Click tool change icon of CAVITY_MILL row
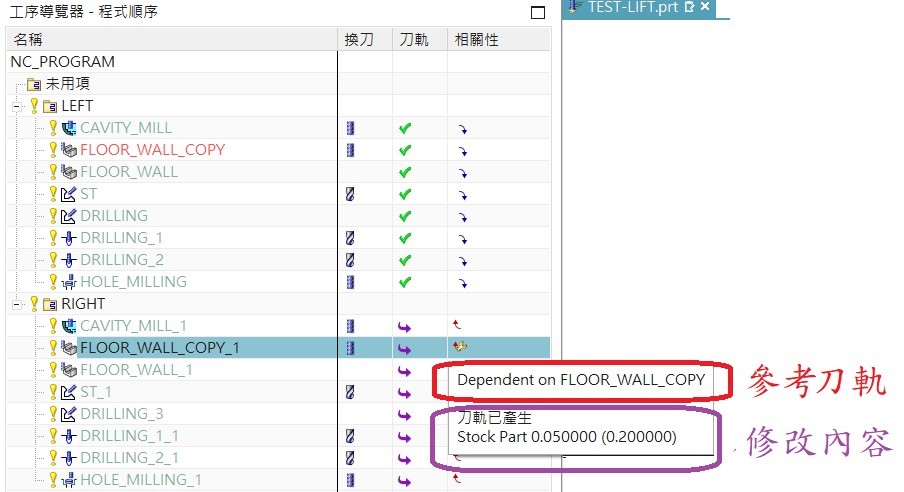 [350, 128]
